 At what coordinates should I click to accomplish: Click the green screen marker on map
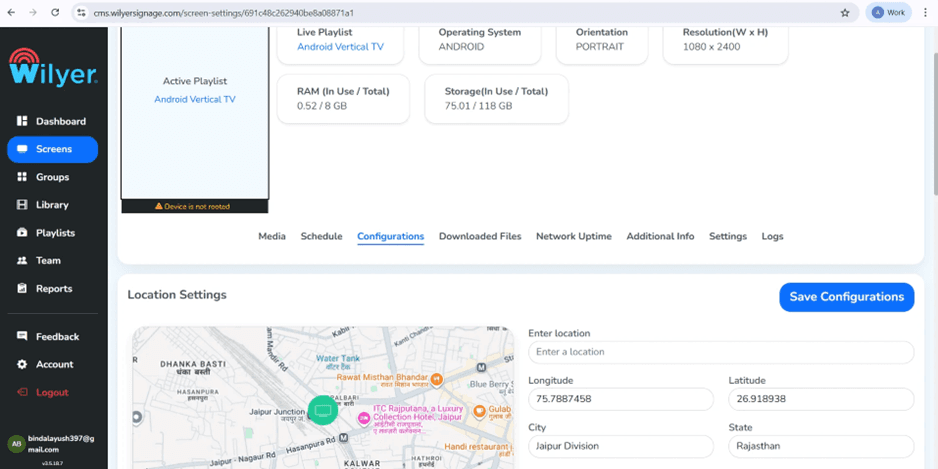(x=323, y=410)
